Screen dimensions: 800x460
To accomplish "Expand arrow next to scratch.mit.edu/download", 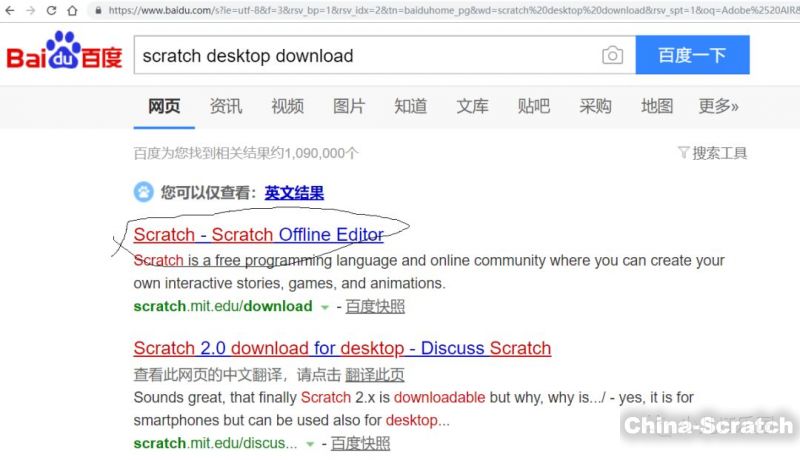I will [324, 307].
